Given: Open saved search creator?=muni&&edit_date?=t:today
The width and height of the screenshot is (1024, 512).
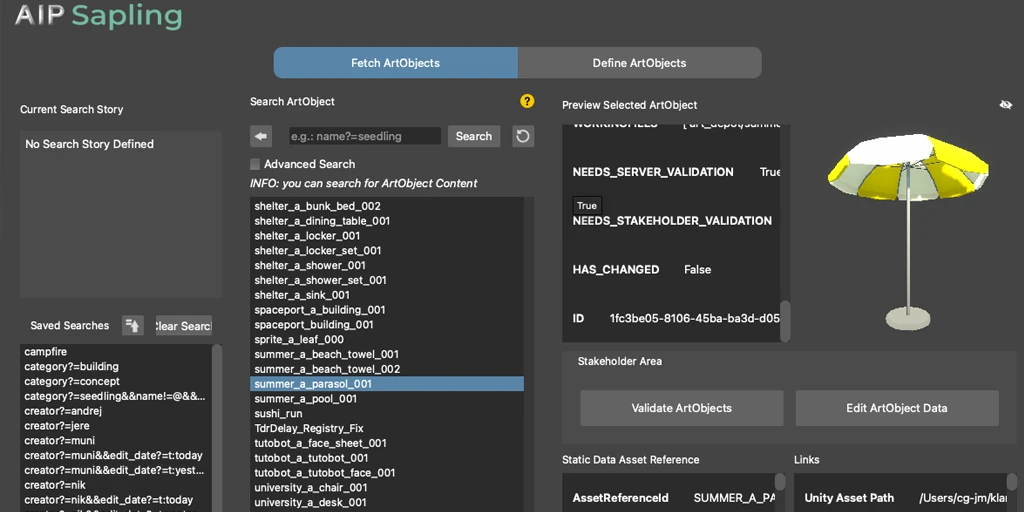Looking at the screenshot, I should pyautogui.click(x=116, y=455).
